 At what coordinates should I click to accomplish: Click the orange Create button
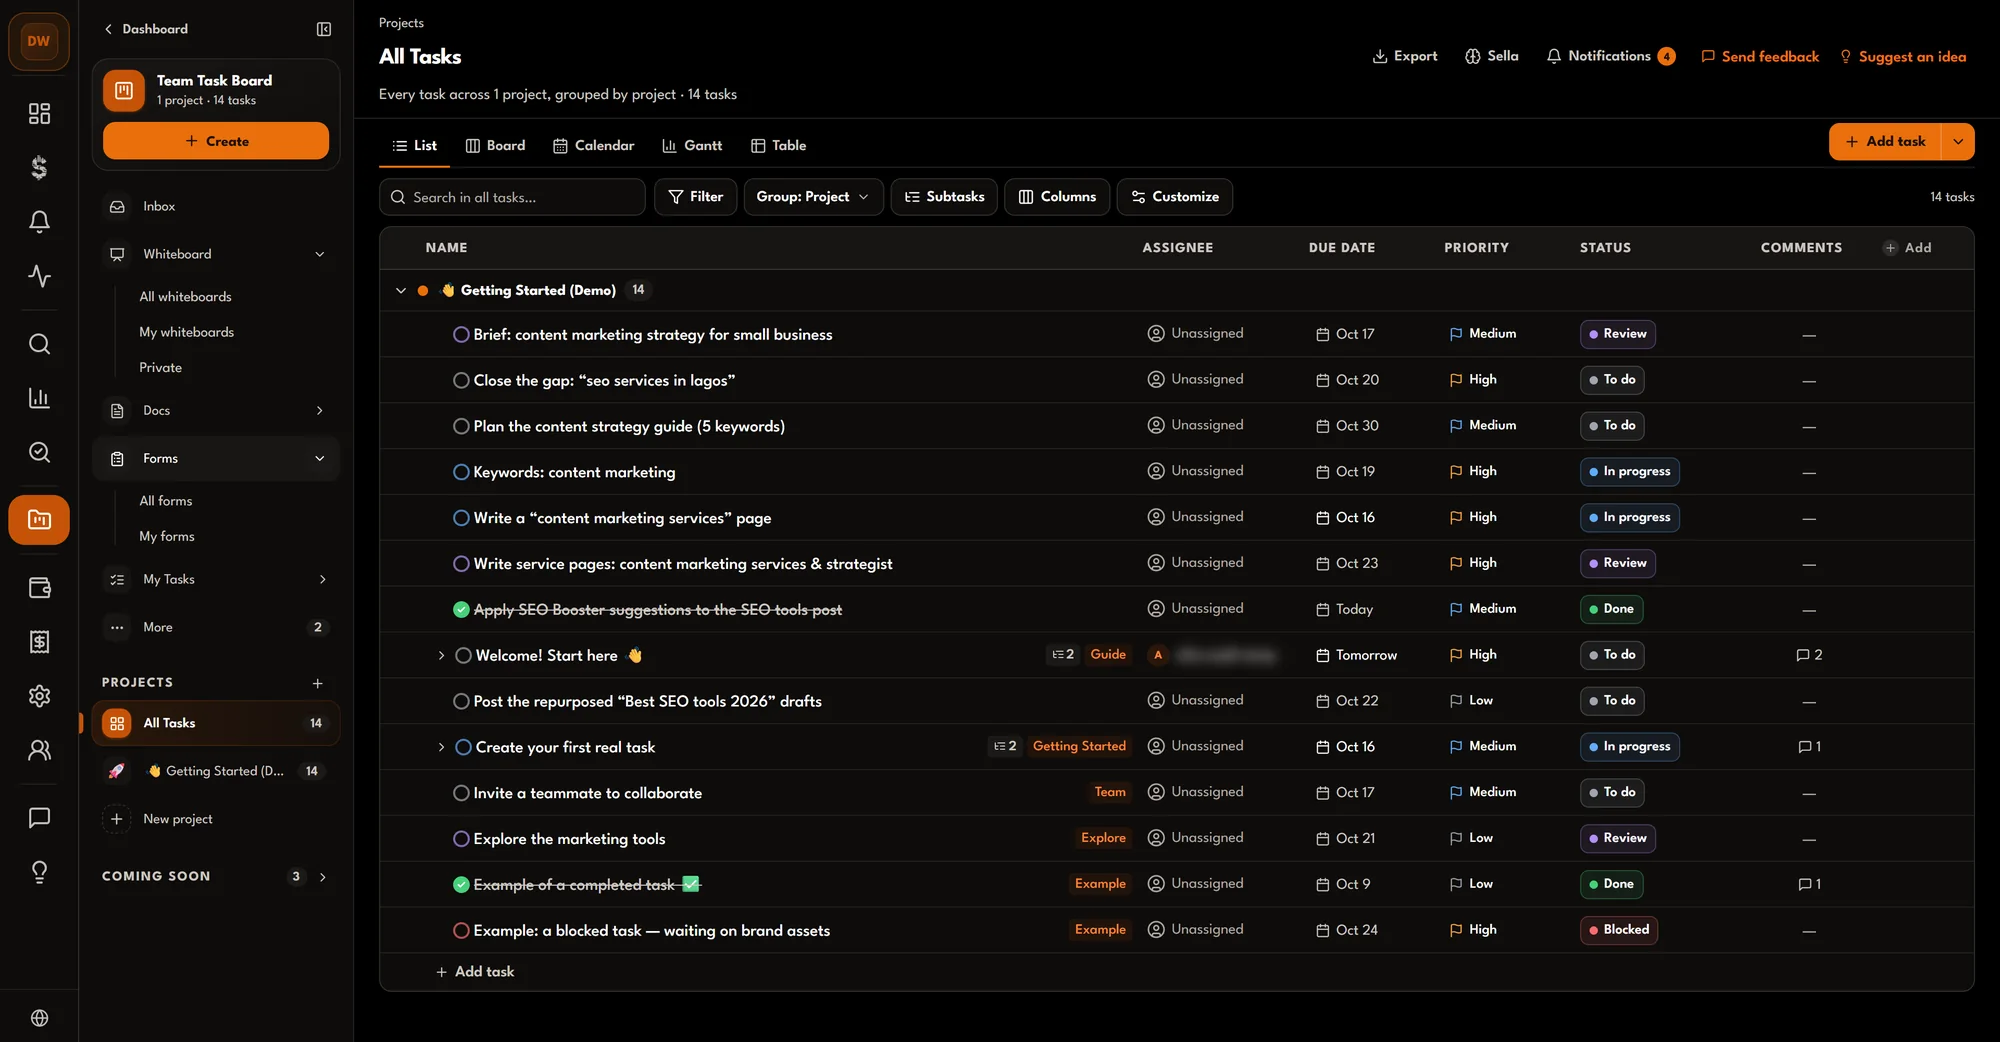[216, 141]
